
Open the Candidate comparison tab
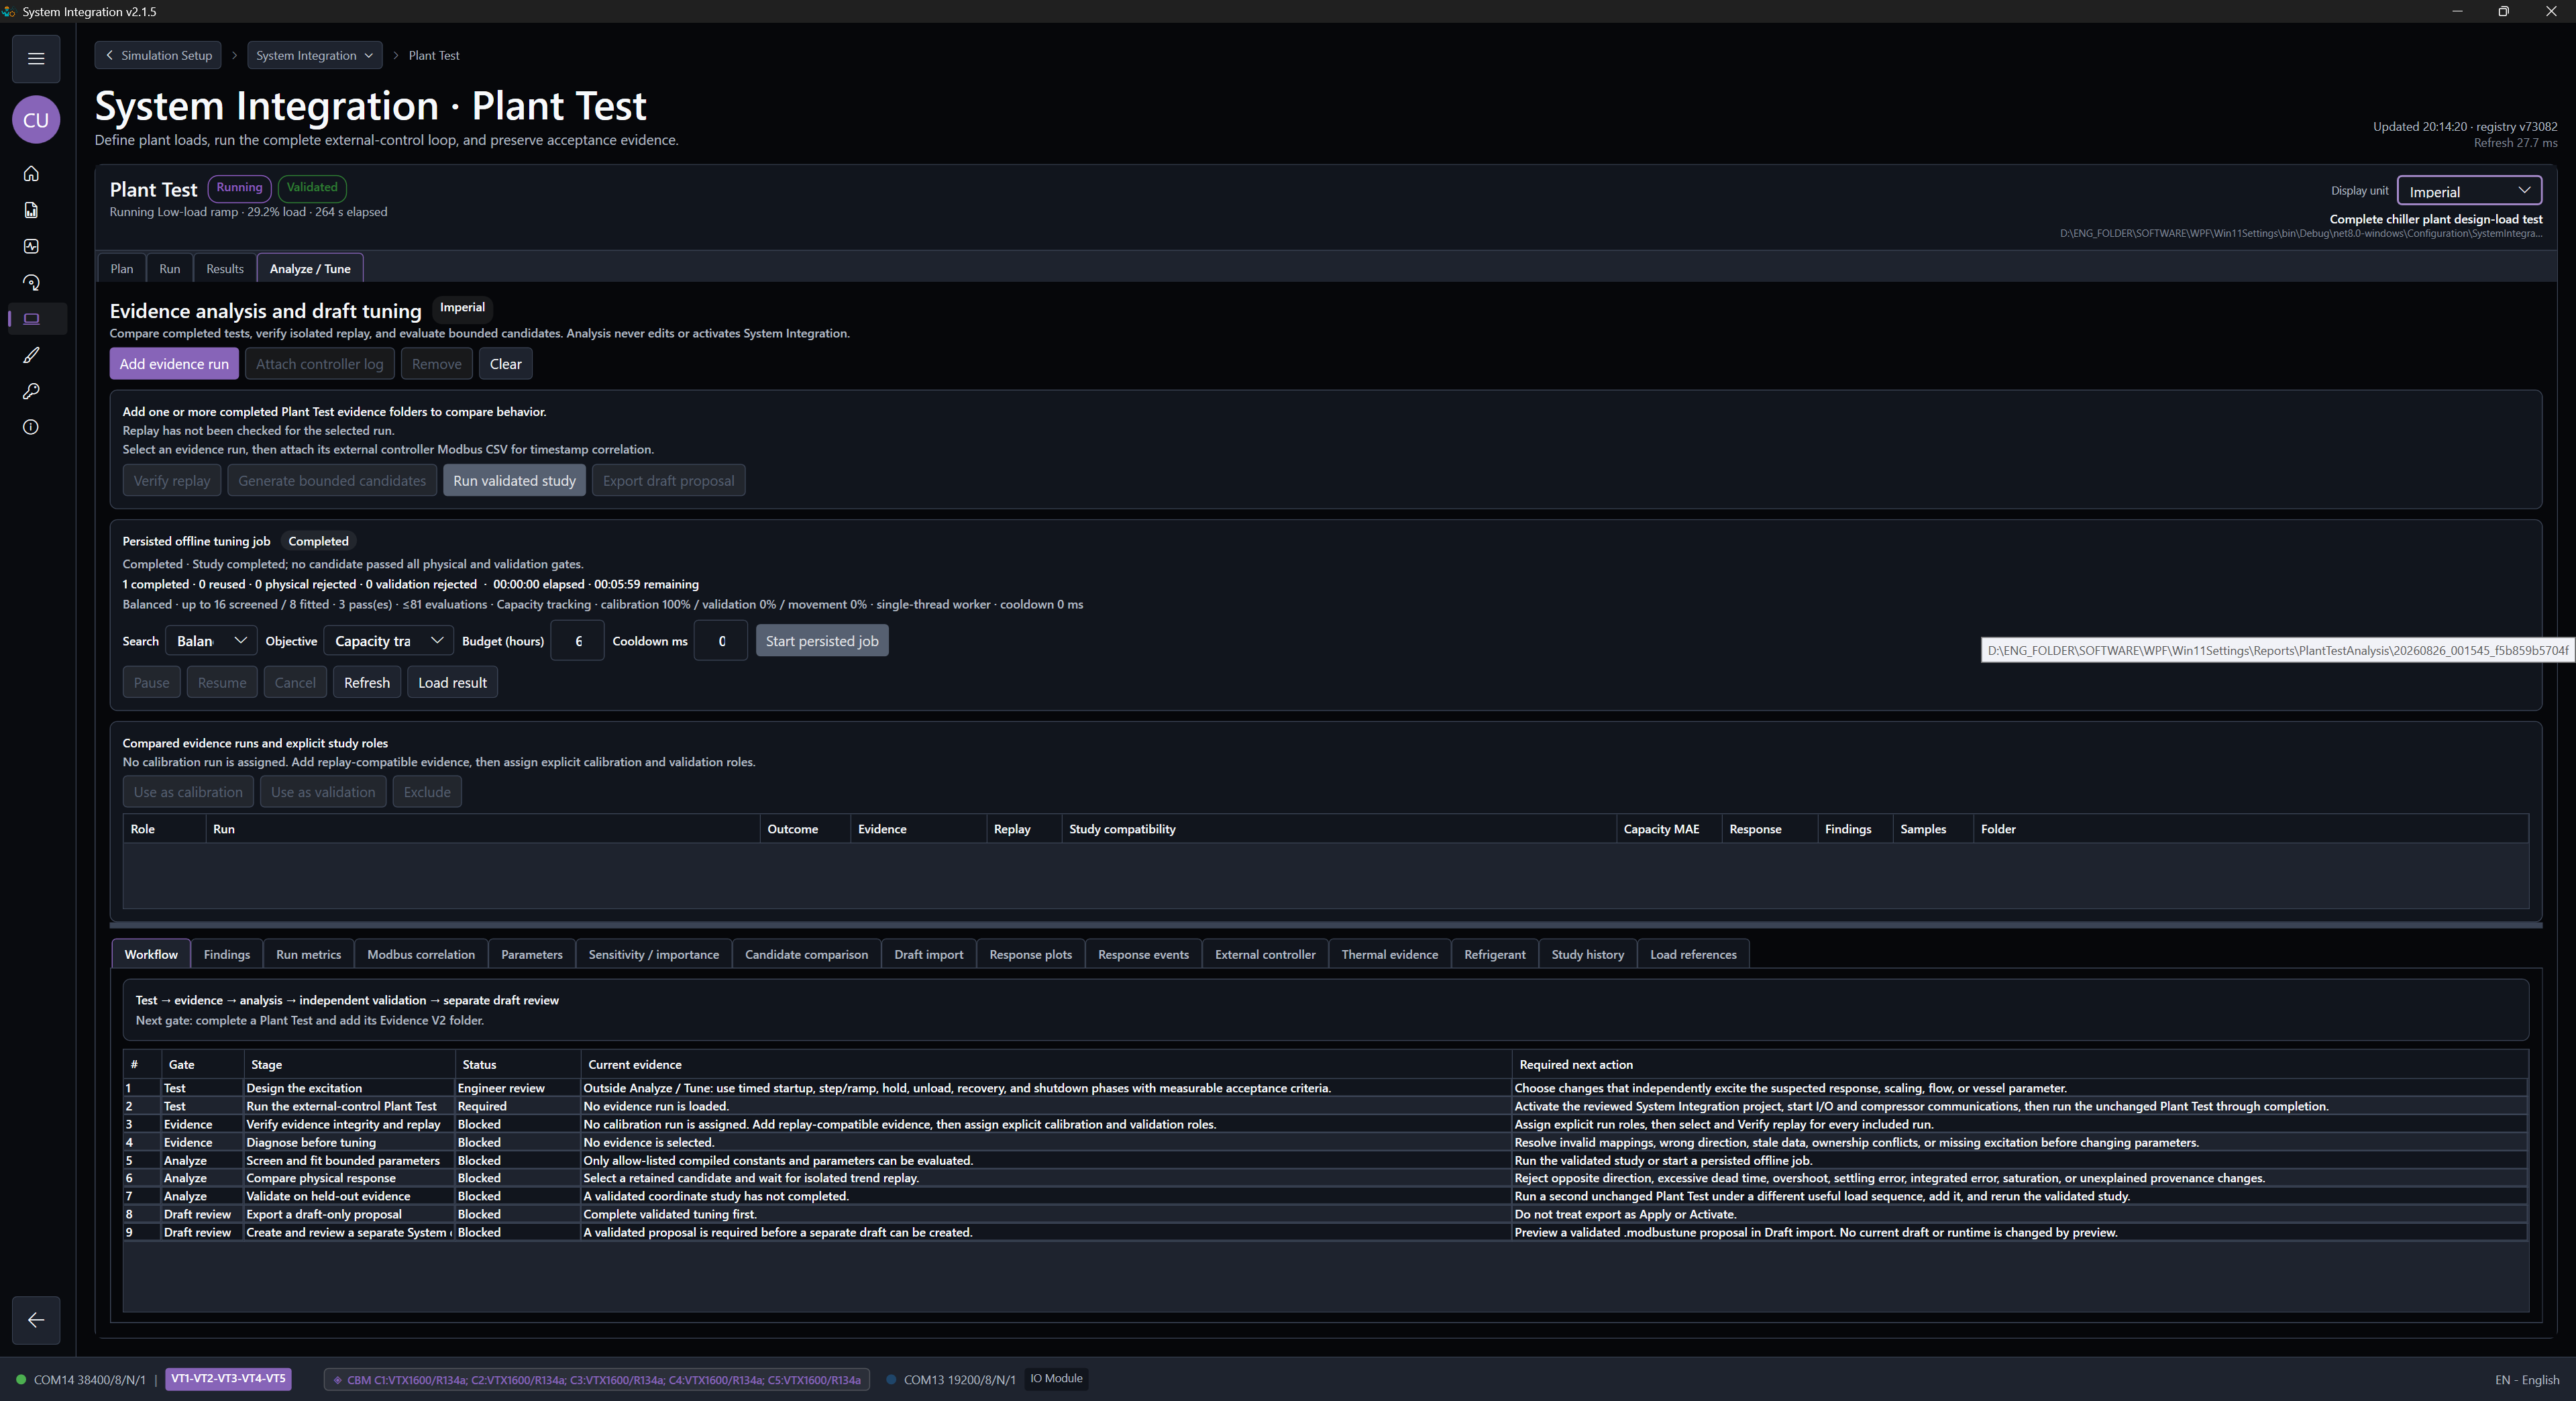[806, 954]
